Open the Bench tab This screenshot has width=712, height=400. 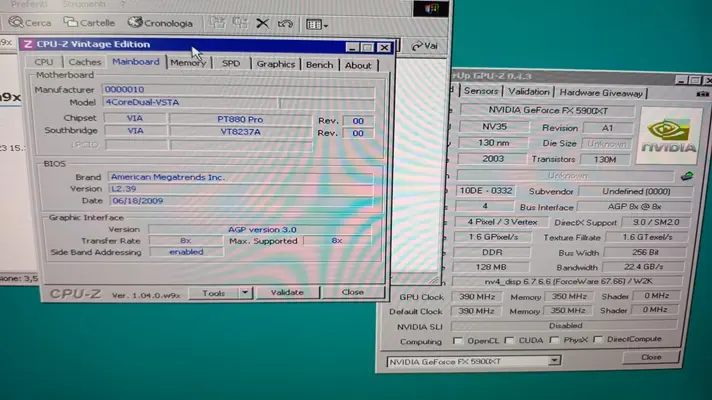tap(319, 64)
